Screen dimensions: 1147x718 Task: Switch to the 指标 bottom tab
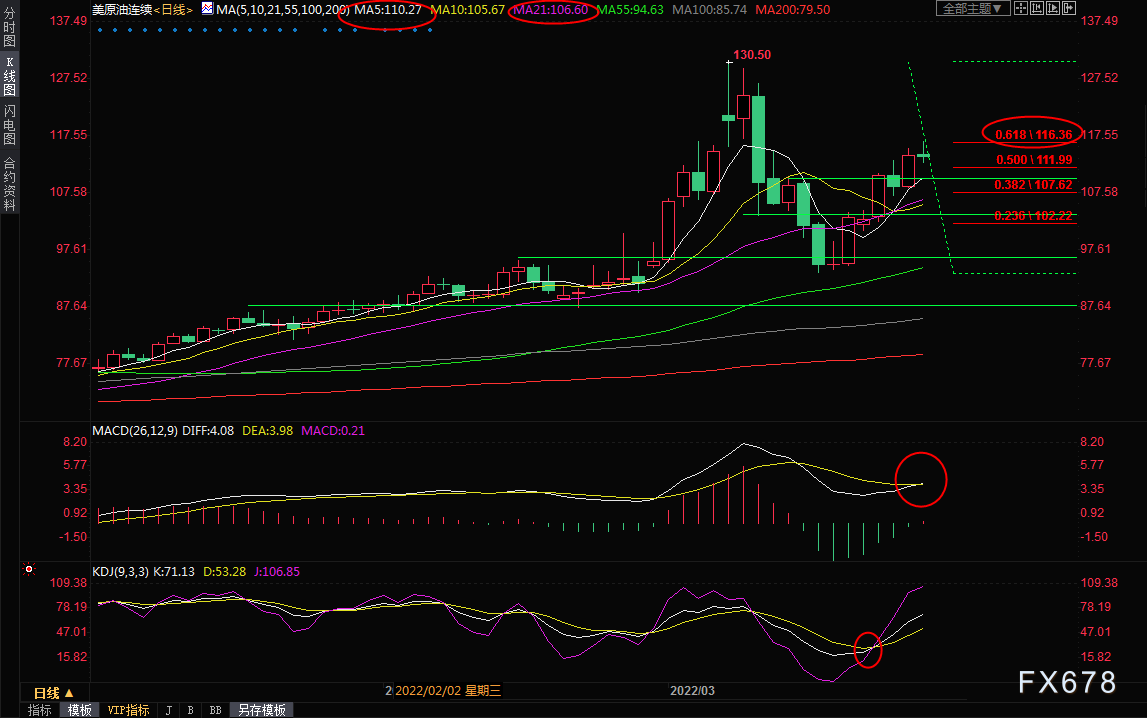tap(40, 710)
